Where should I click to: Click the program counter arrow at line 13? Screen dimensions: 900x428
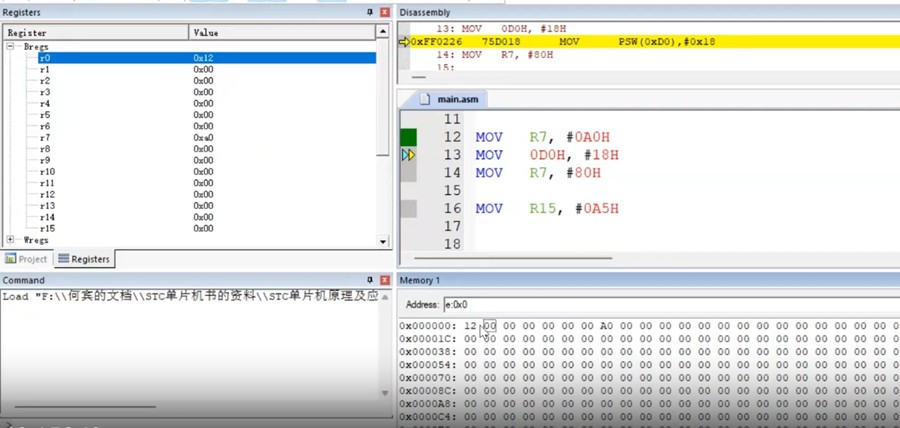408,155
